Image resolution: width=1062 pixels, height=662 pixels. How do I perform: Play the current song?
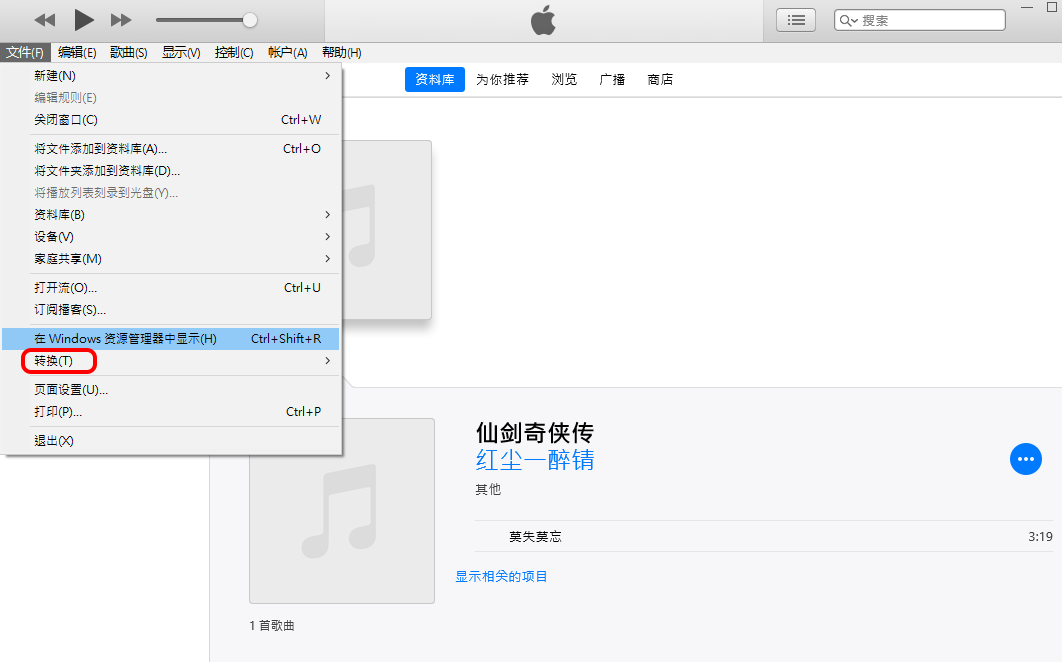[83, 20]
